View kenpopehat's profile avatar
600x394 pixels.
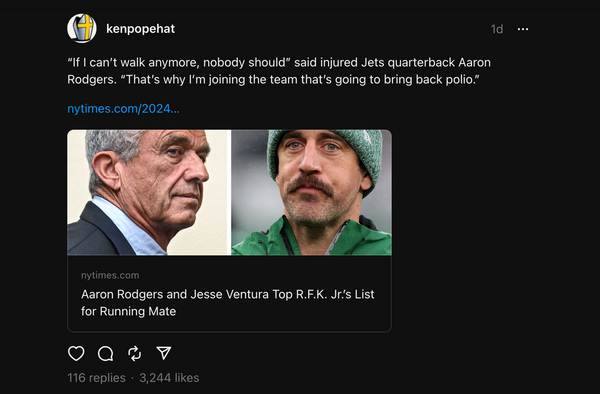(82, 28)
